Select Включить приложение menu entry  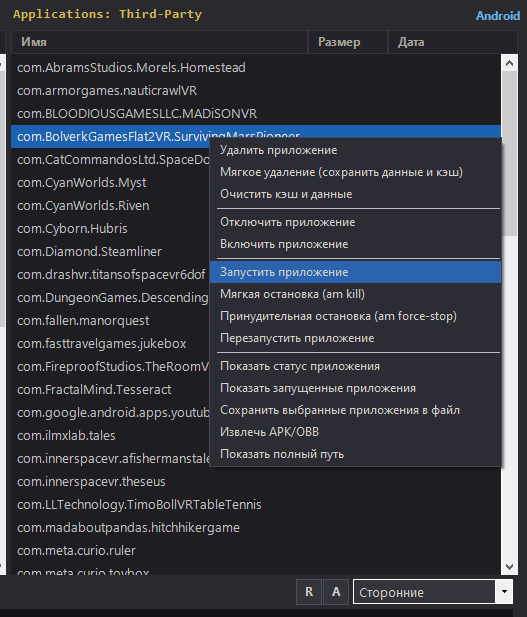coord(355,244)
